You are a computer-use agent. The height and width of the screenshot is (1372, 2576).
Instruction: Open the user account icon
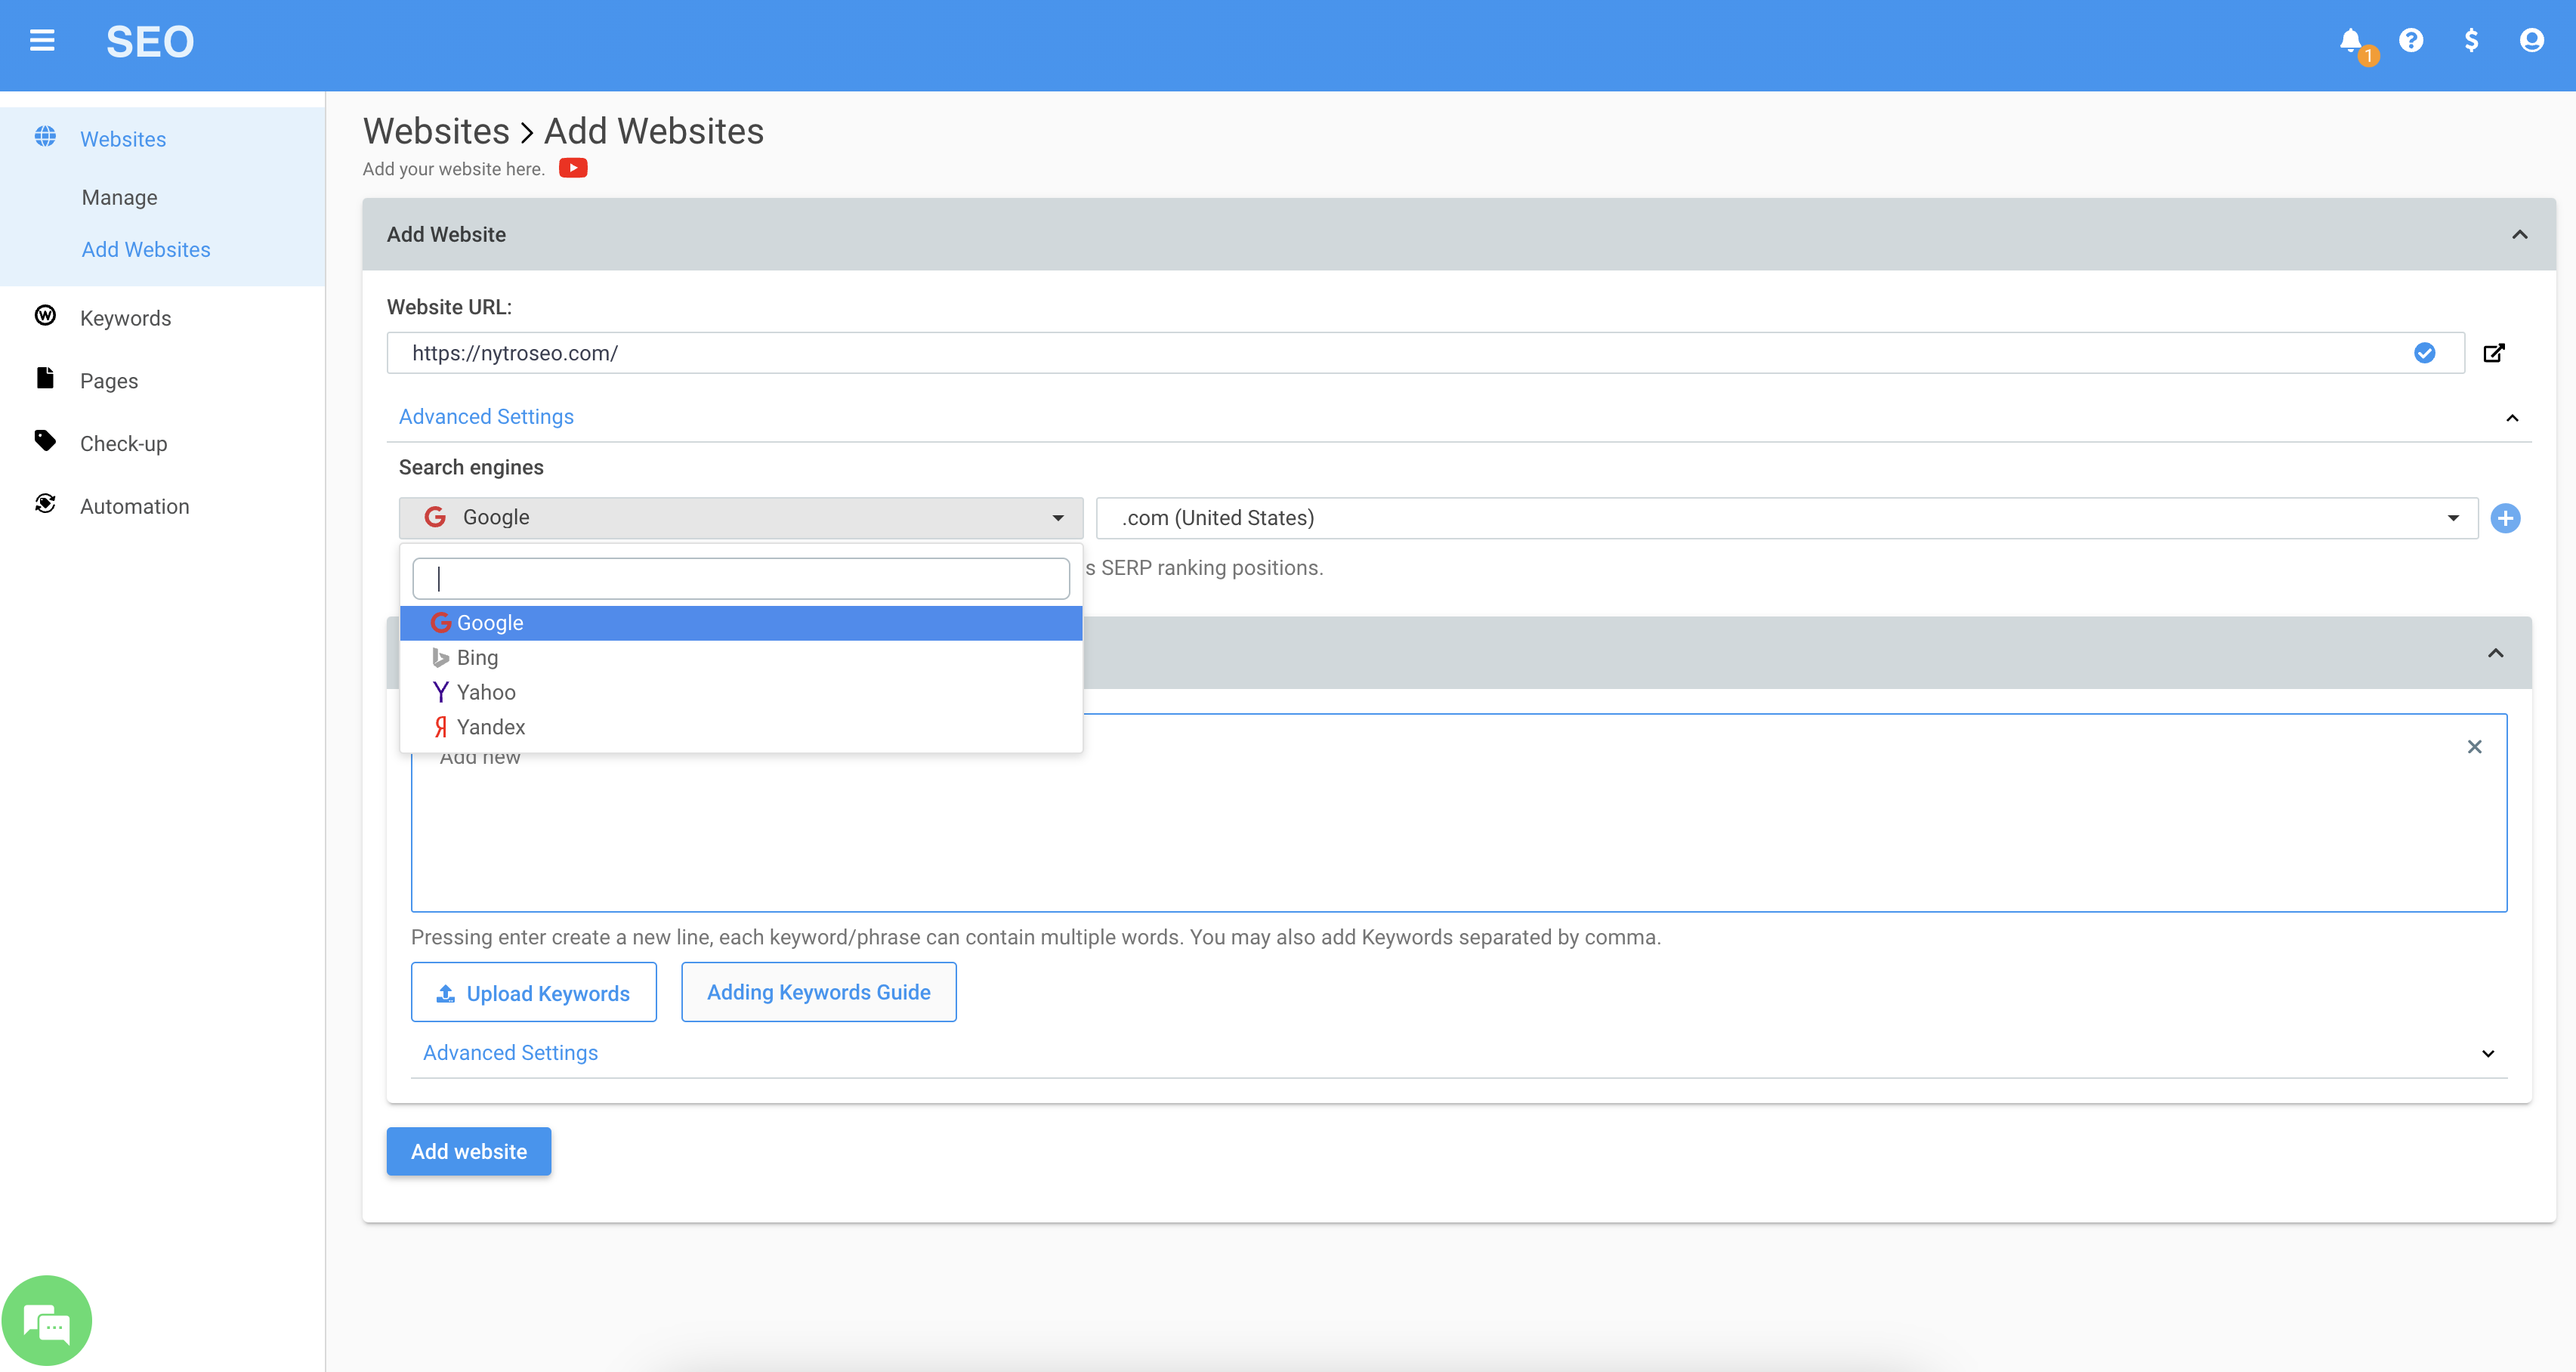2532,40
